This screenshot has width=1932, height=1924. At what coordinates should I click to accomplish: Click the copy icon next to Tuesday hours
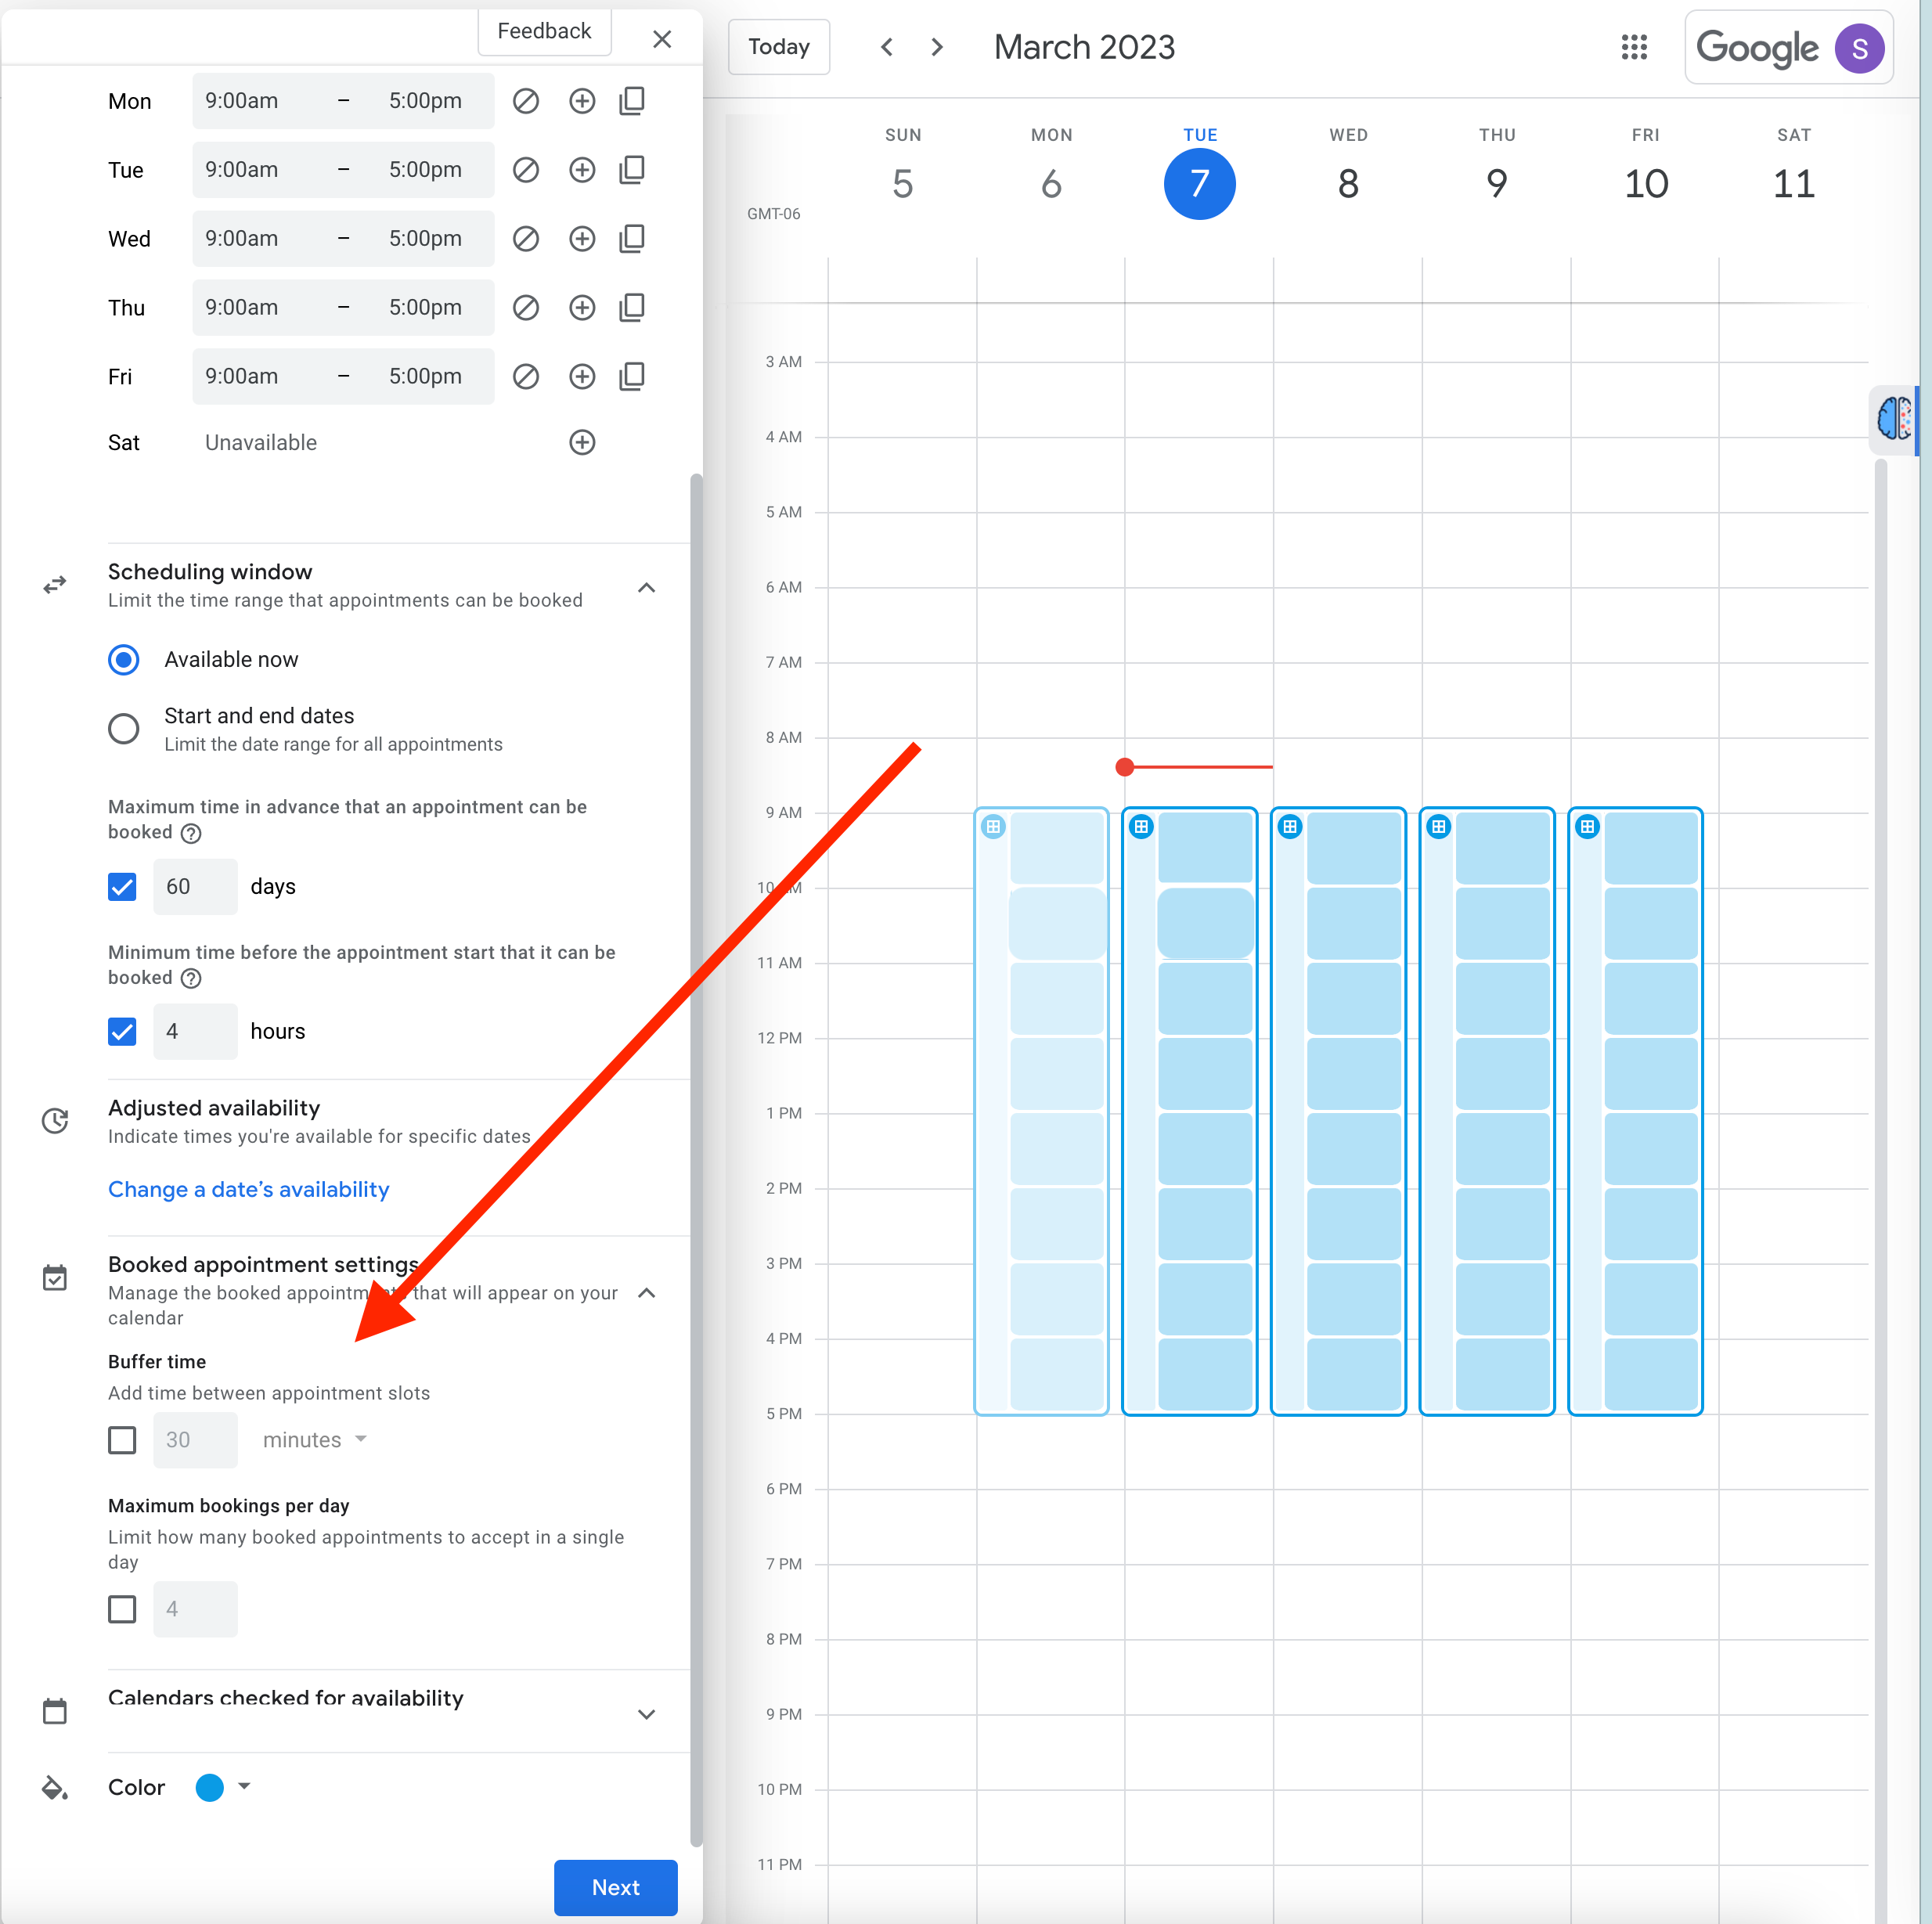tap(629, 169)
